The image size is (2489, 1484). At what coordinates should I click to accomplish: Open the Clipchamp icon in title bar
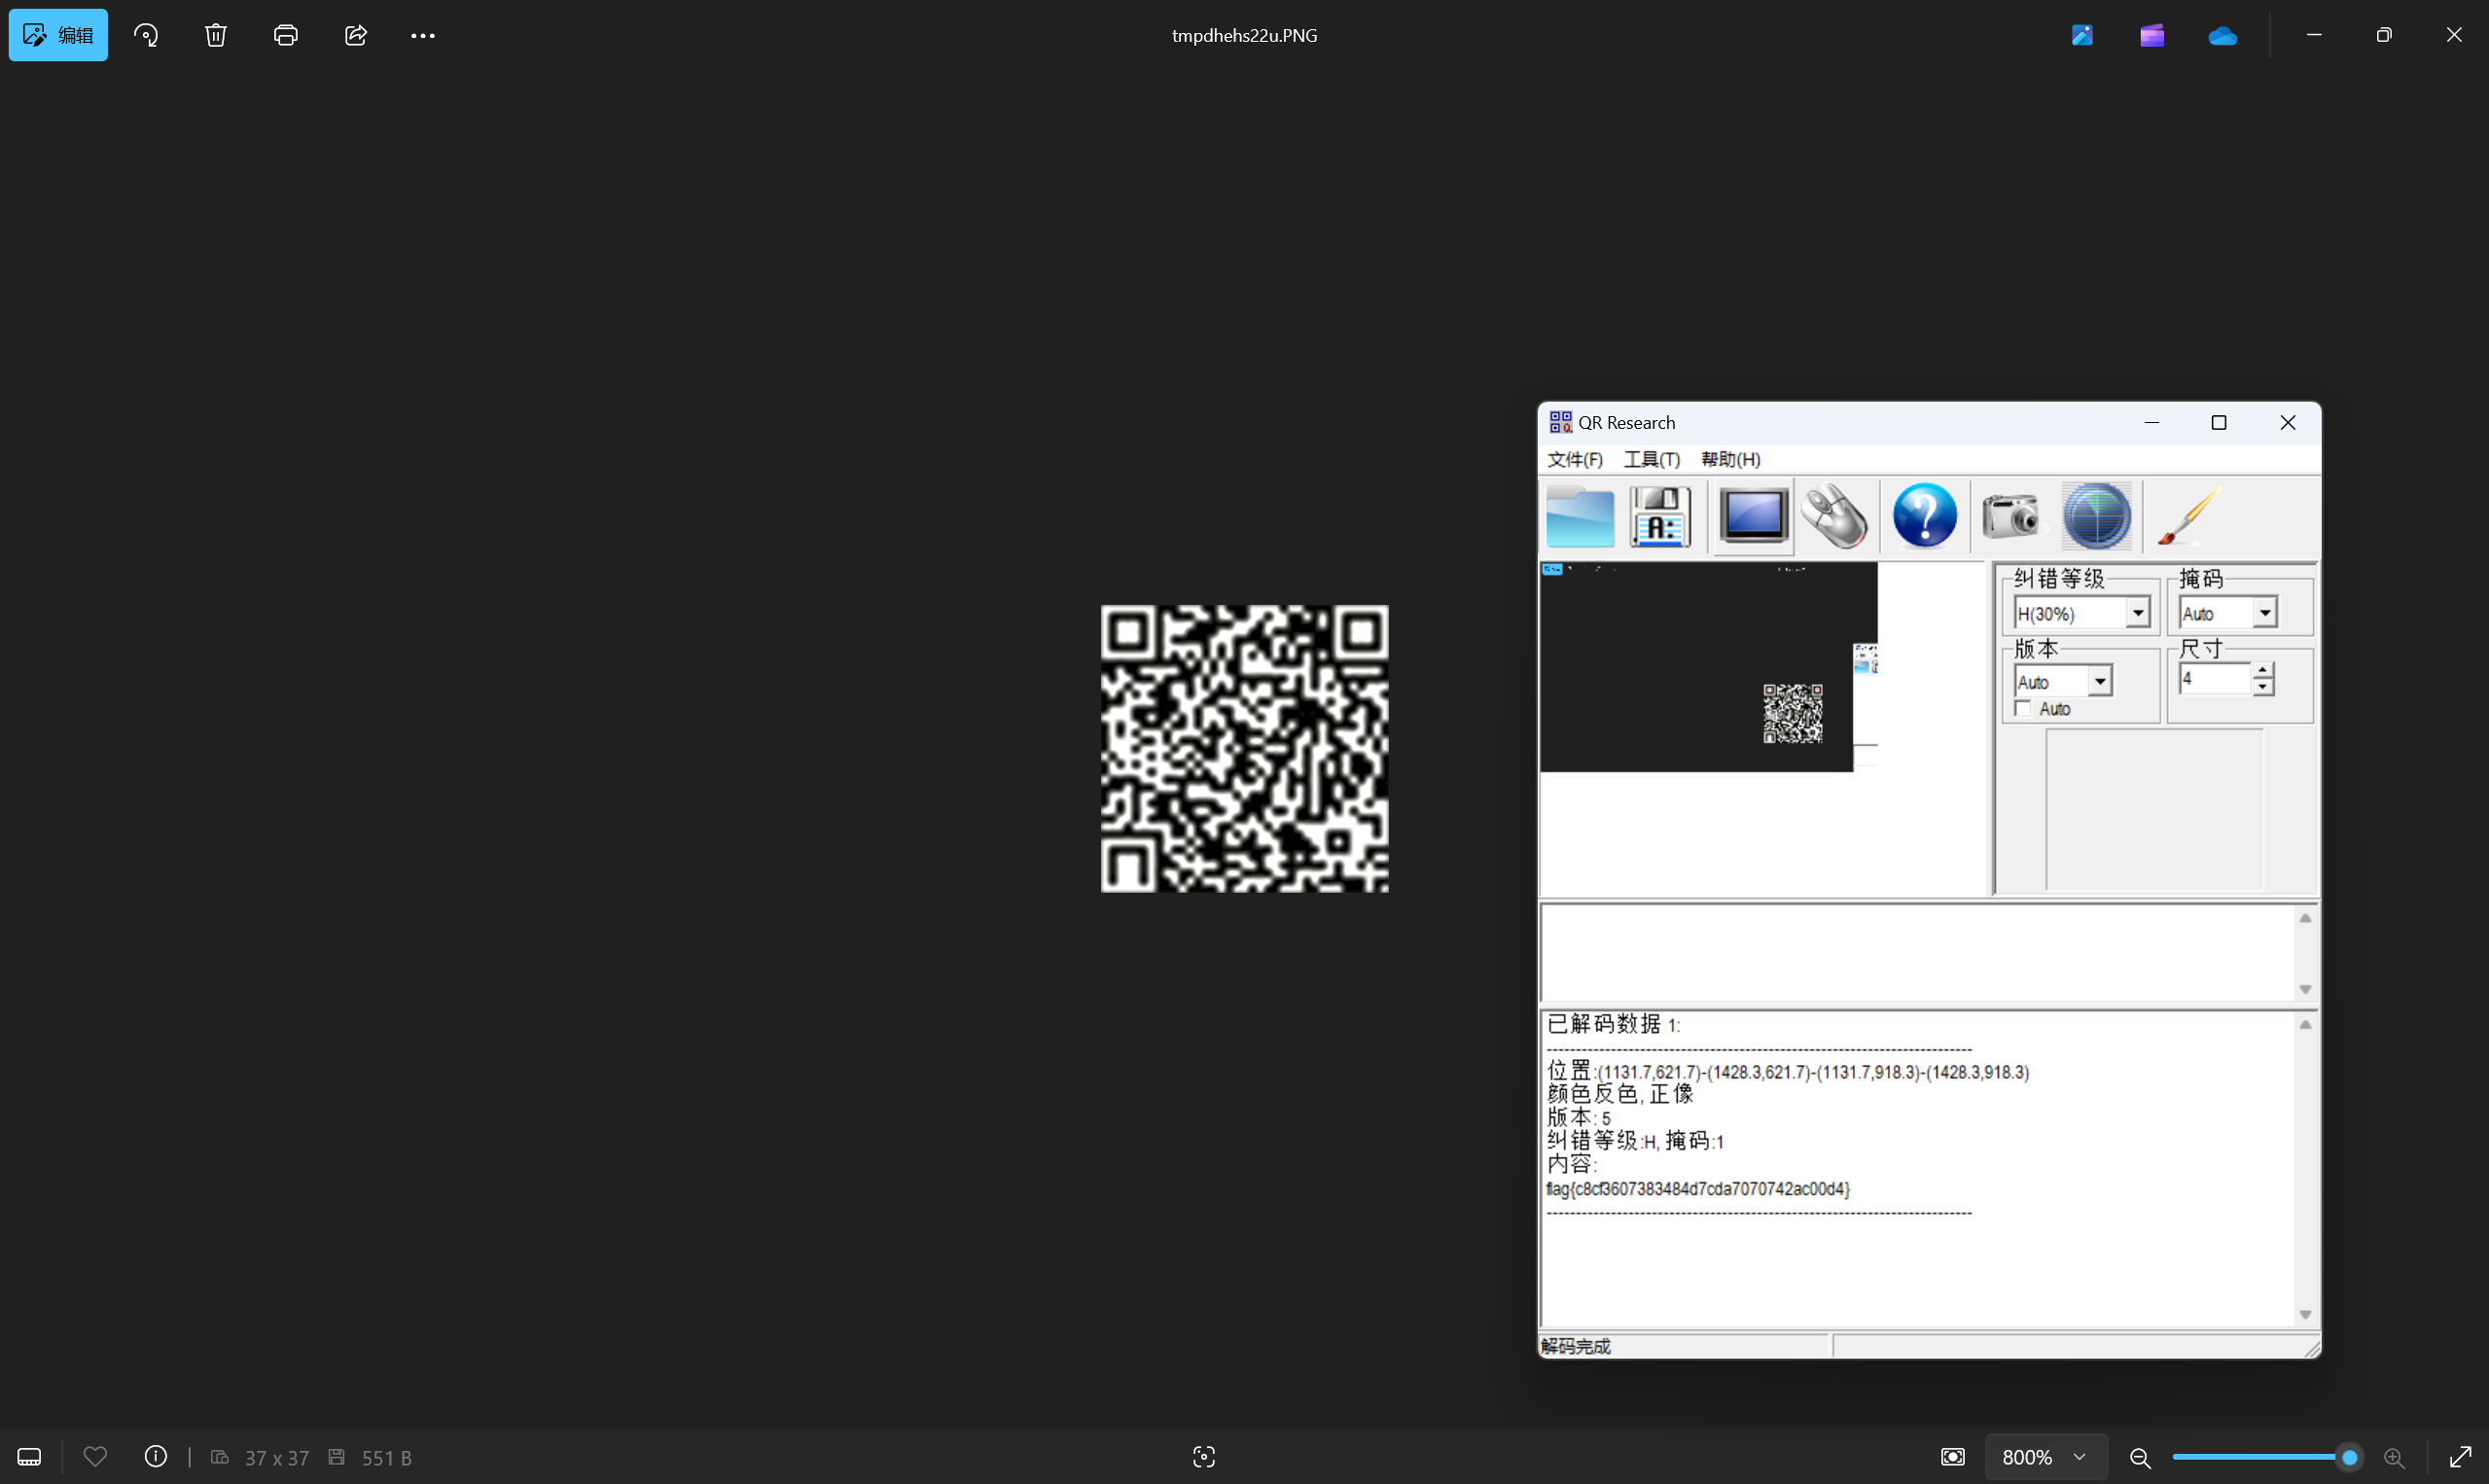click(x=2153, y=35)
